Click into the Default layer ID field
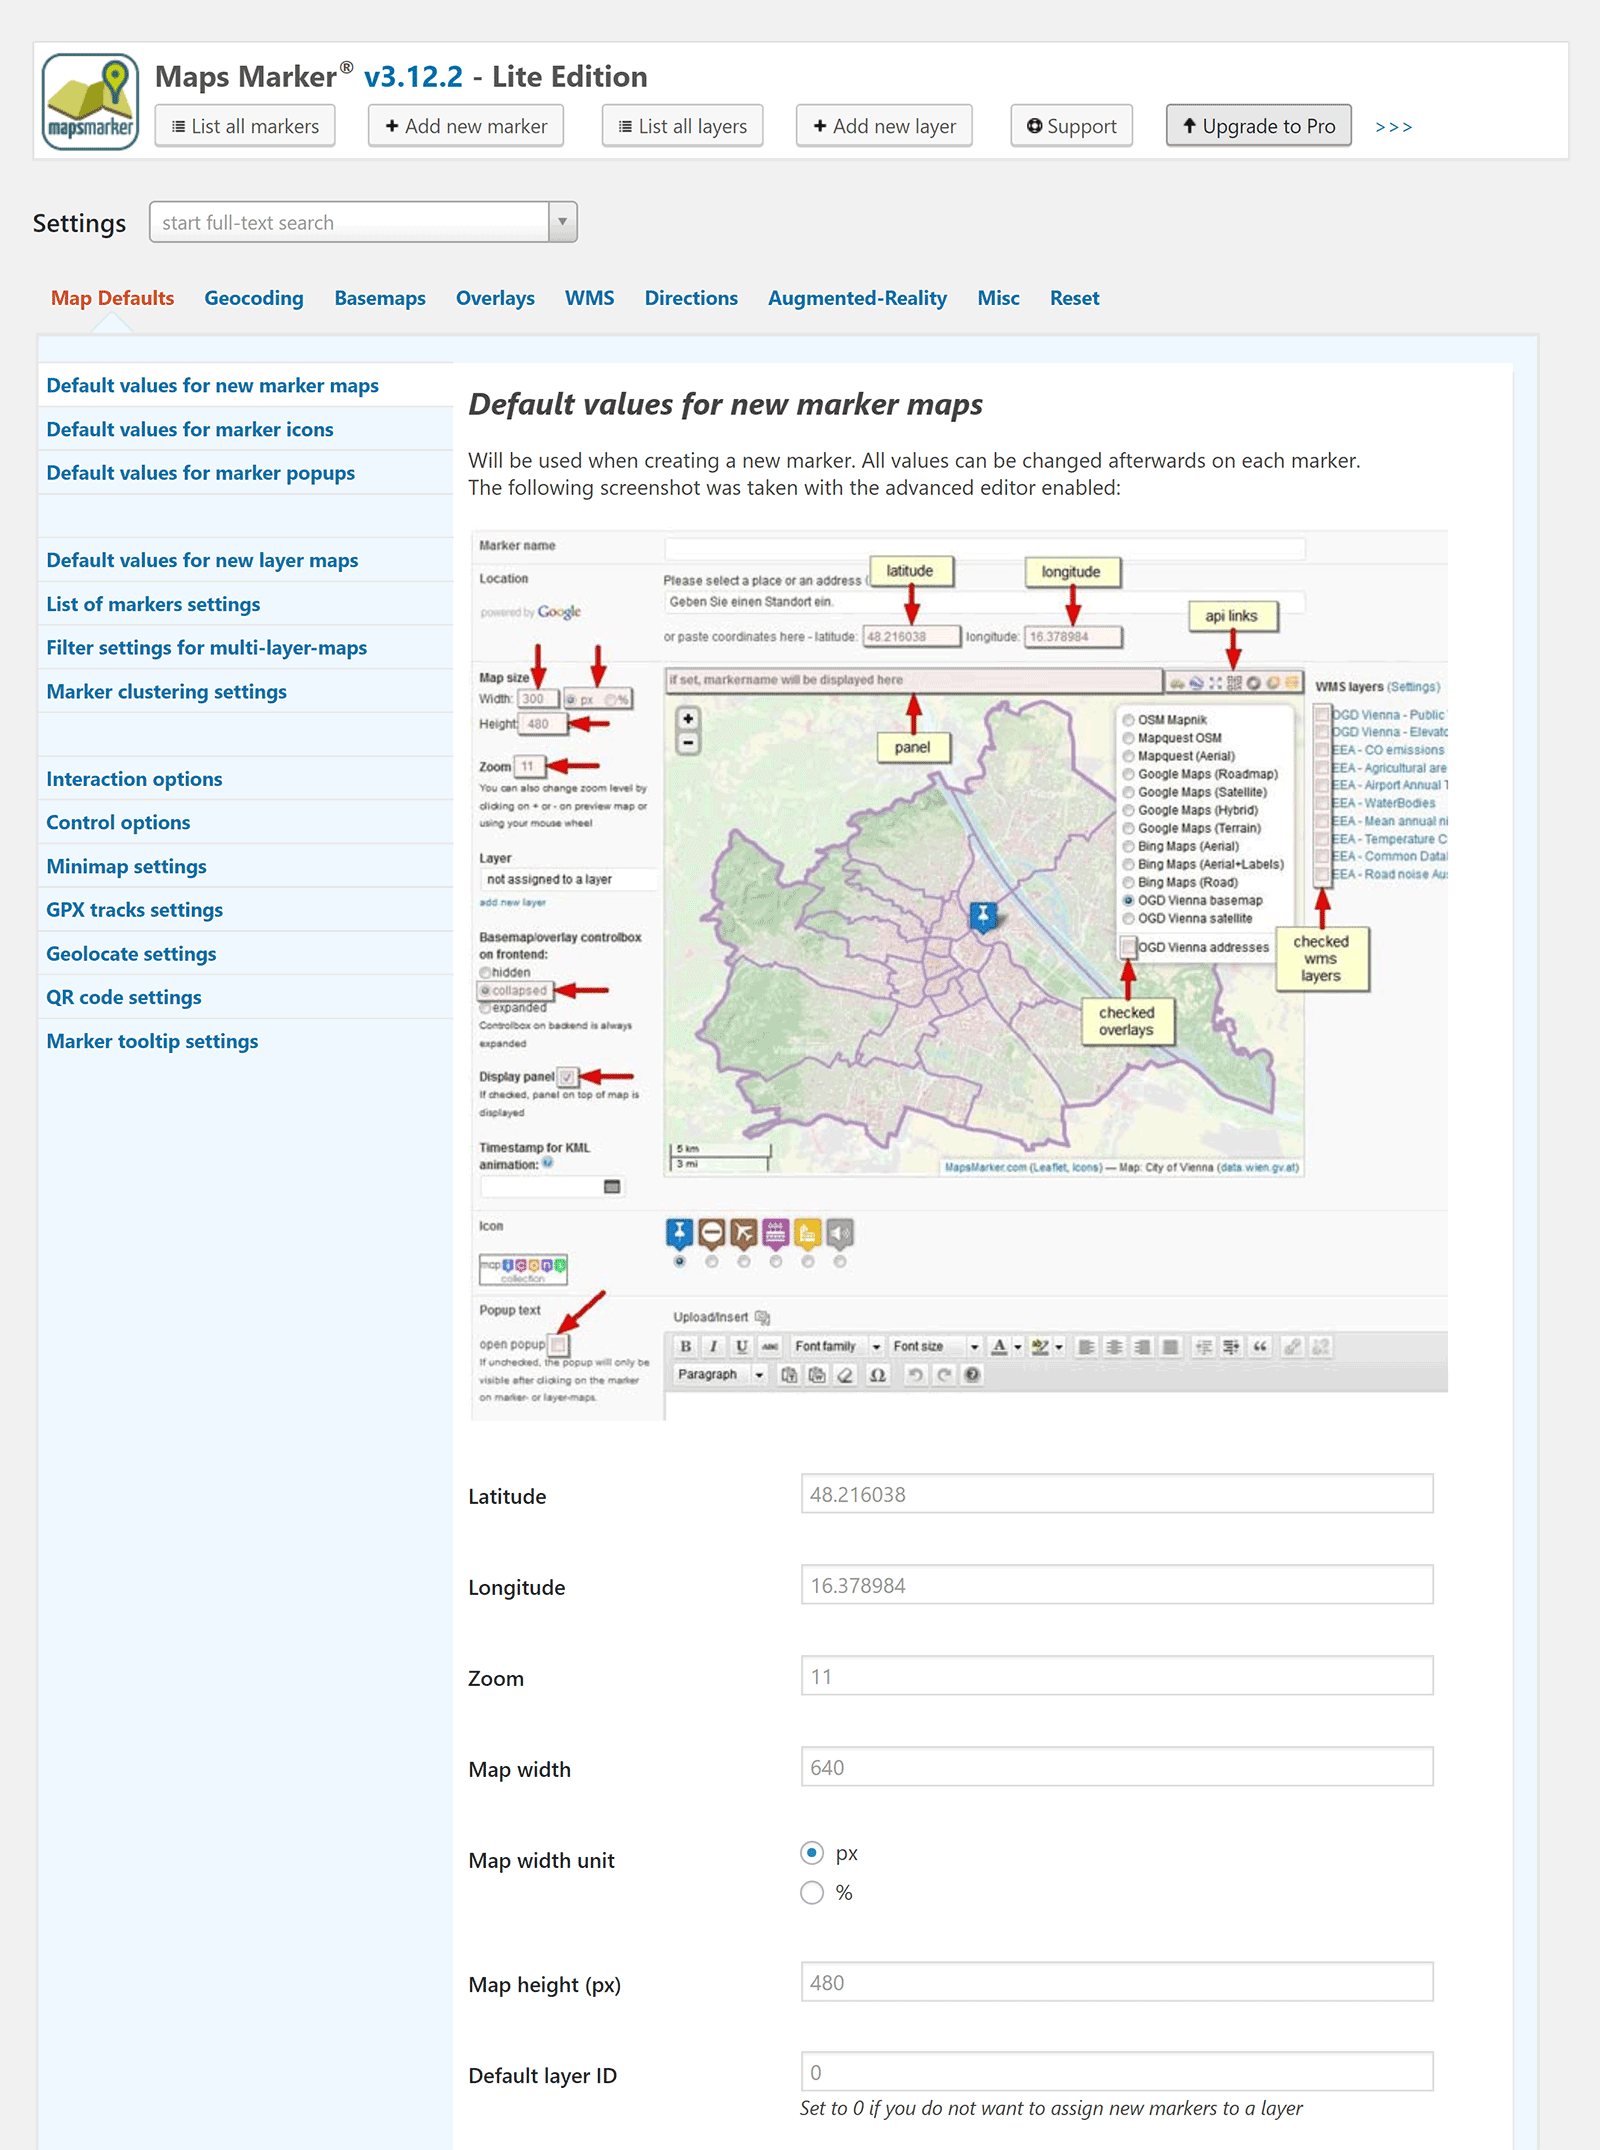The width and height of the screenshot is (1600, 2150). coord(1117,2072)
